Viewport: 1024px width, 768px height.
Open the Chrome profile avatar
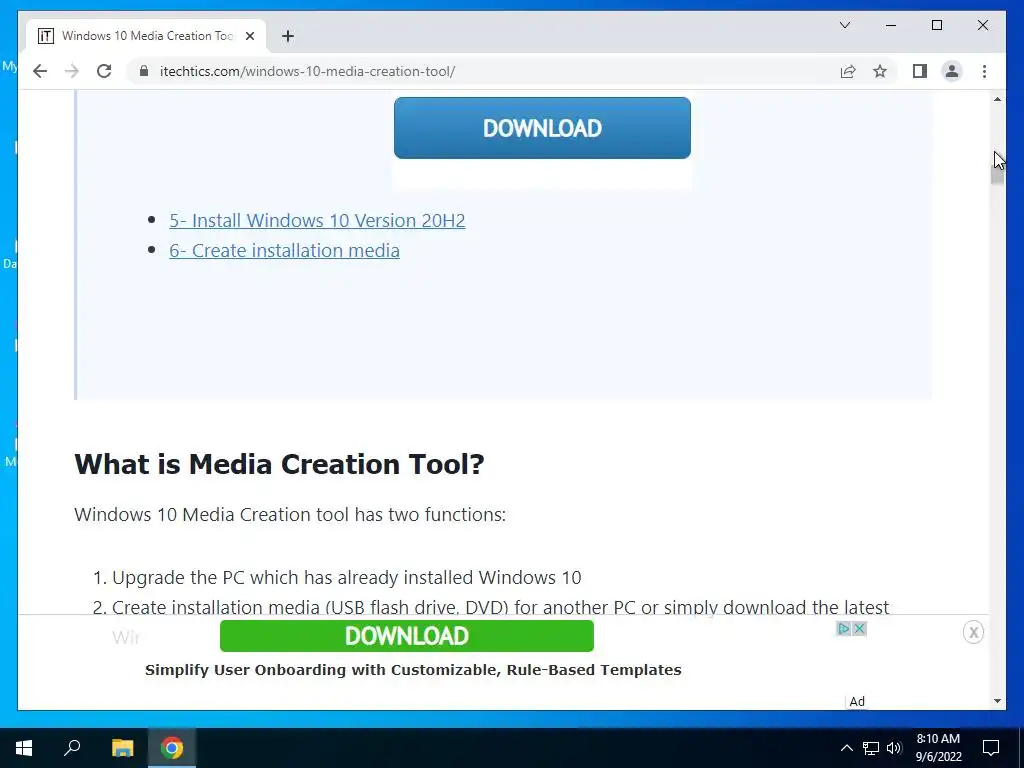pyautogui.click(x=952, y=71)
